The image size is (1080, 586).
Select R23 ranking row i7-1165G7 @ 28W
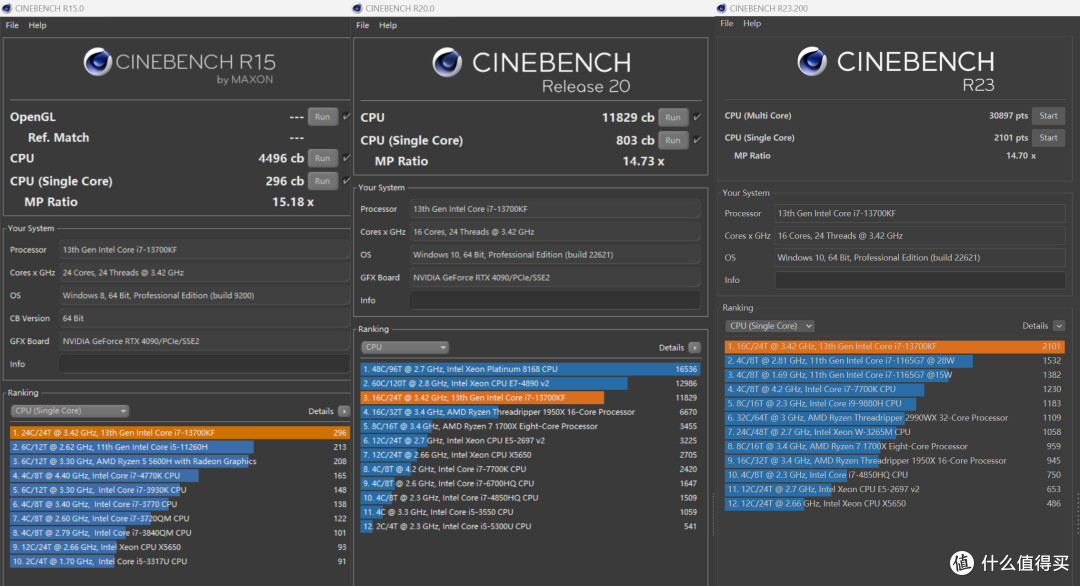click(x=895, y=361)
